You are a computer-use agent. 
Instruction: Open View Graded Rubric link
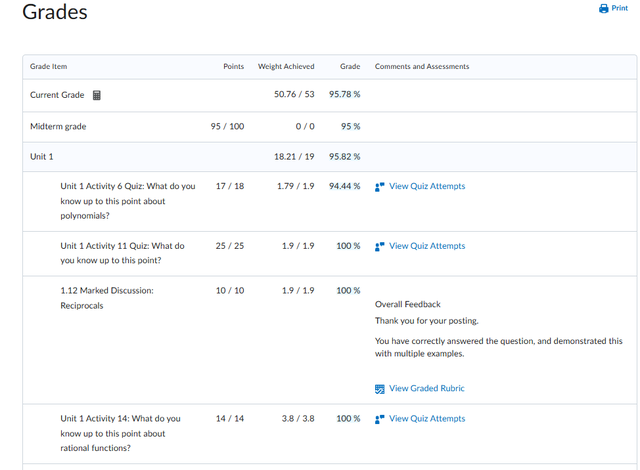point(427,388)
